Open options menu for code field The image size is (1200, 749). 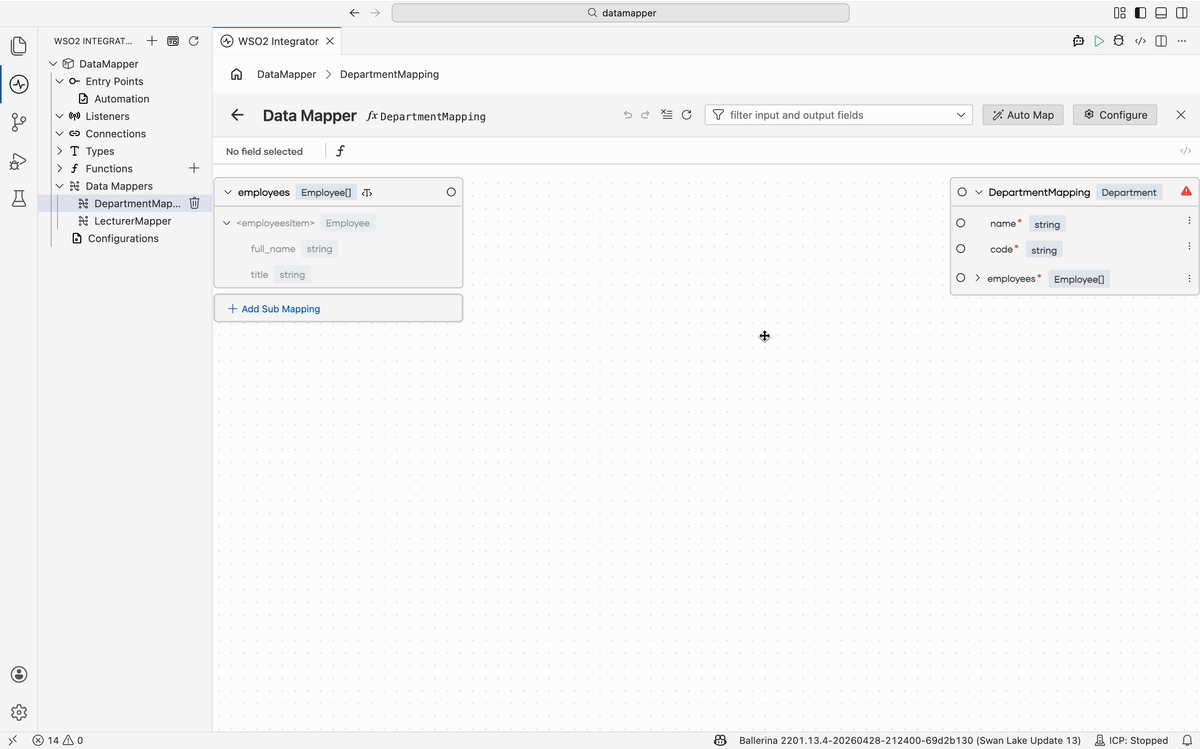tap(1189, 246)
